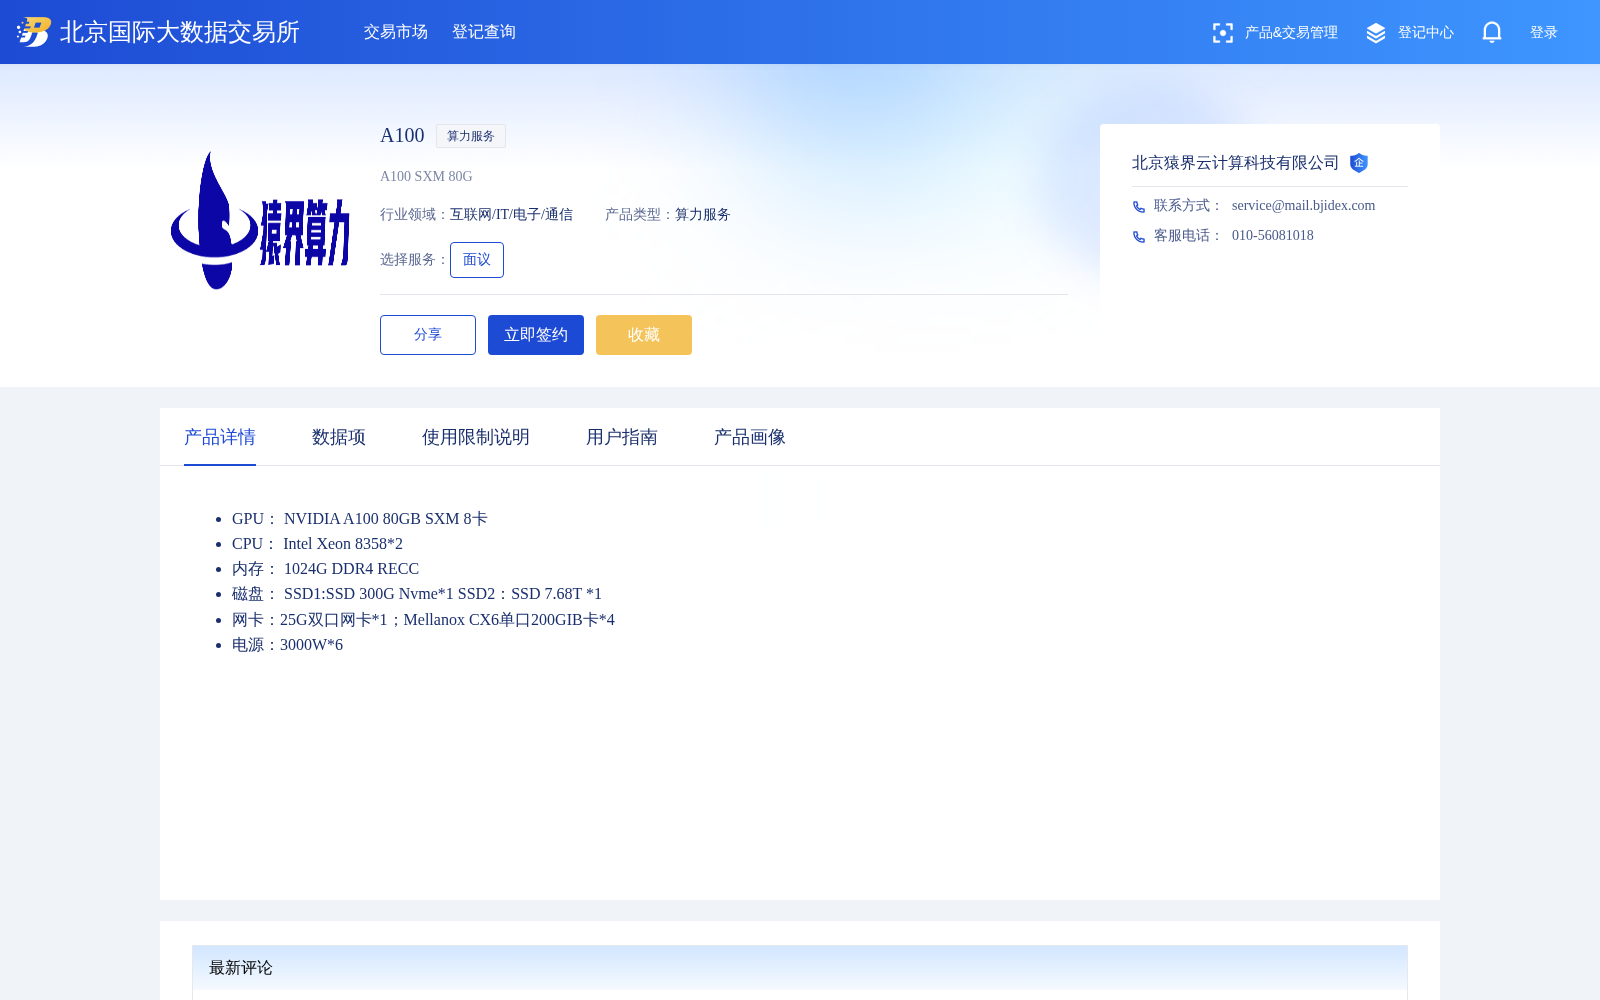Open 登记查询 in top navigation
This screenshot has height=1000, width=1600.
tap(484, 32)
